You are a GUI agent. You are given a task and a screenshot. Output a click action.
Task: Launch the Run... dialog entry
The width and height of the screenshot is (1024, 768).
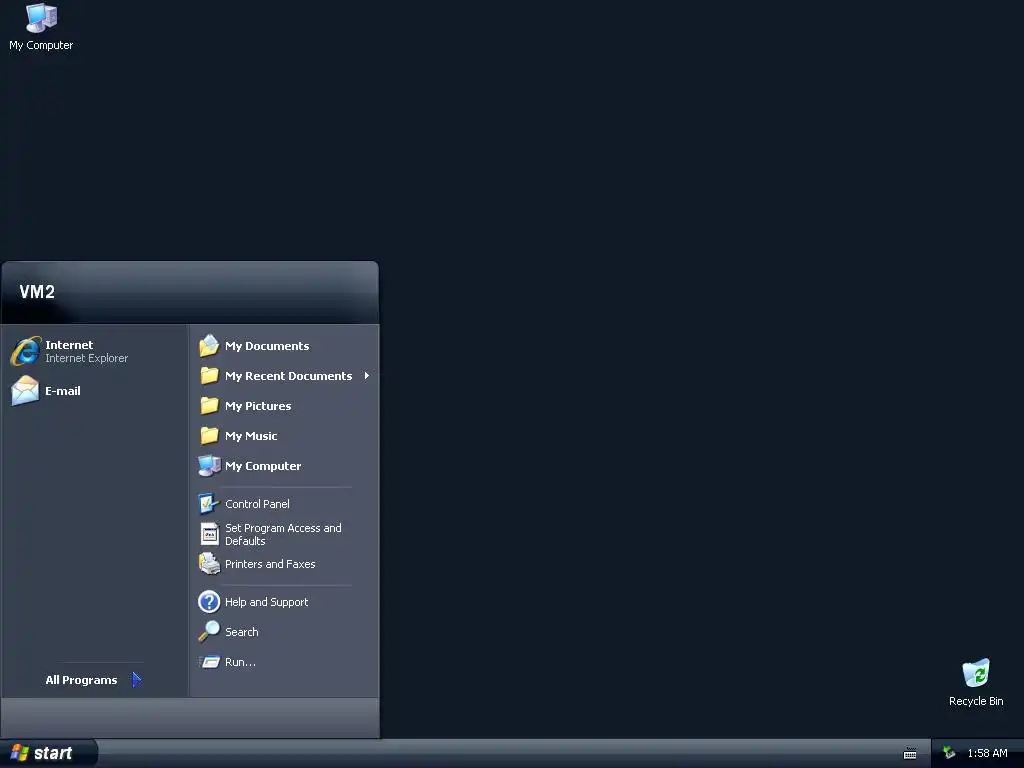(240, 662)
